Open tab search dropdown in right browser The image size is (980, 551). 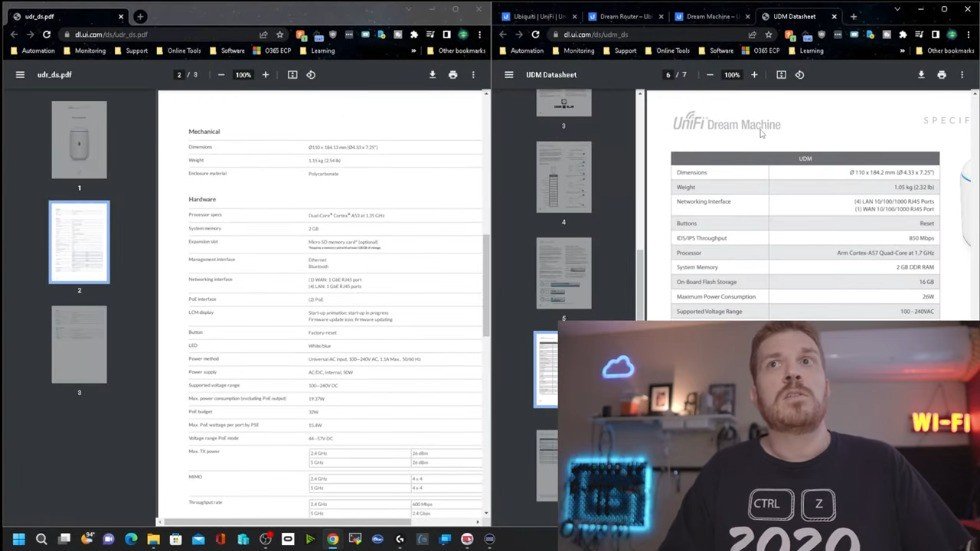(897, 9)
